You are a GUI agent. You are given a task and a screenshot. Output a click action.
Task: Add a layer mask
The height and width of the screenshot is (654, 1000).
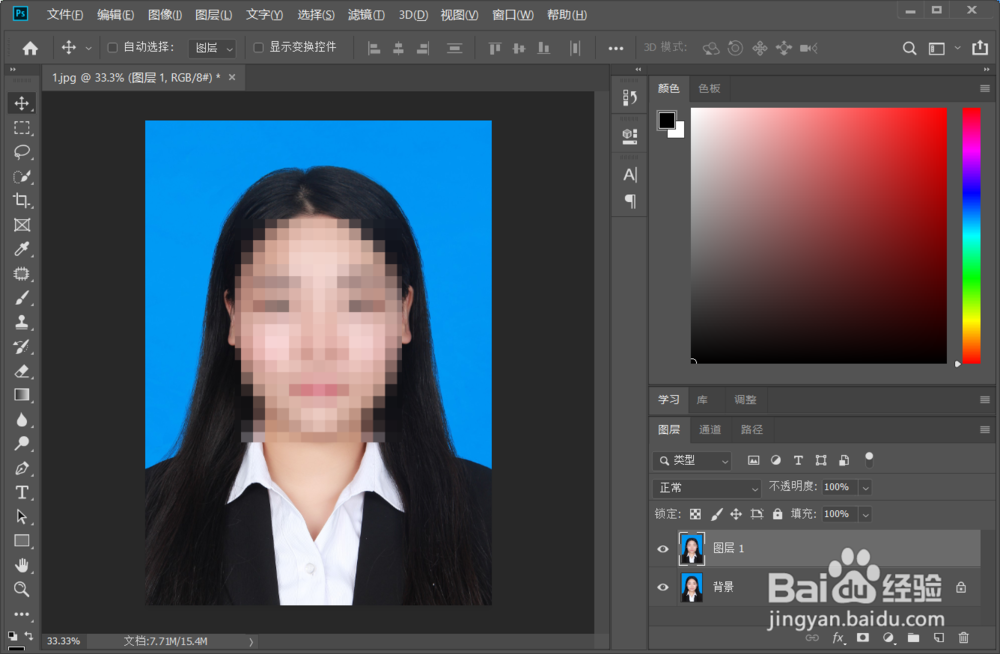863,637
